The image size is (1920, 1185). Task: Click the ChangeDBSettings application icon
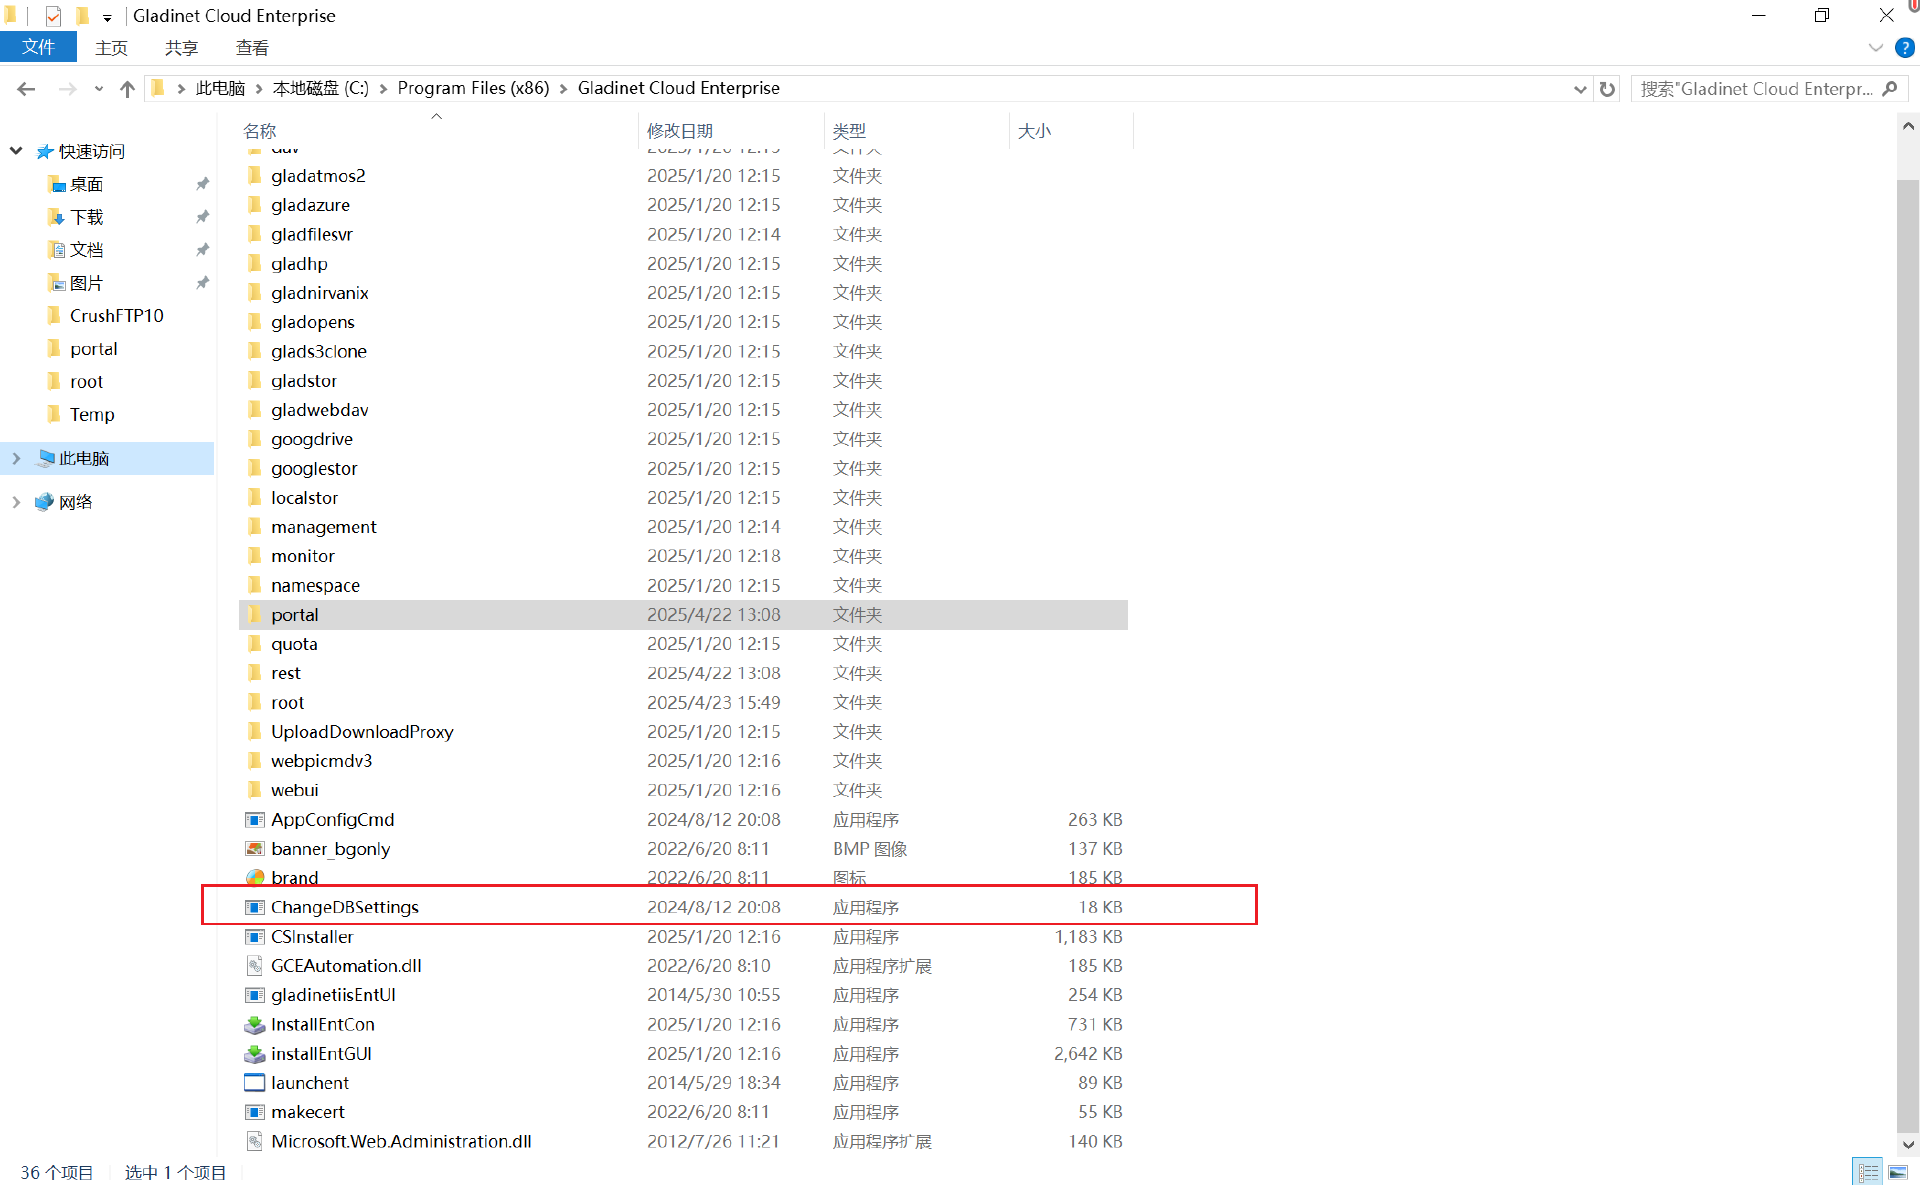click(255, 907)
